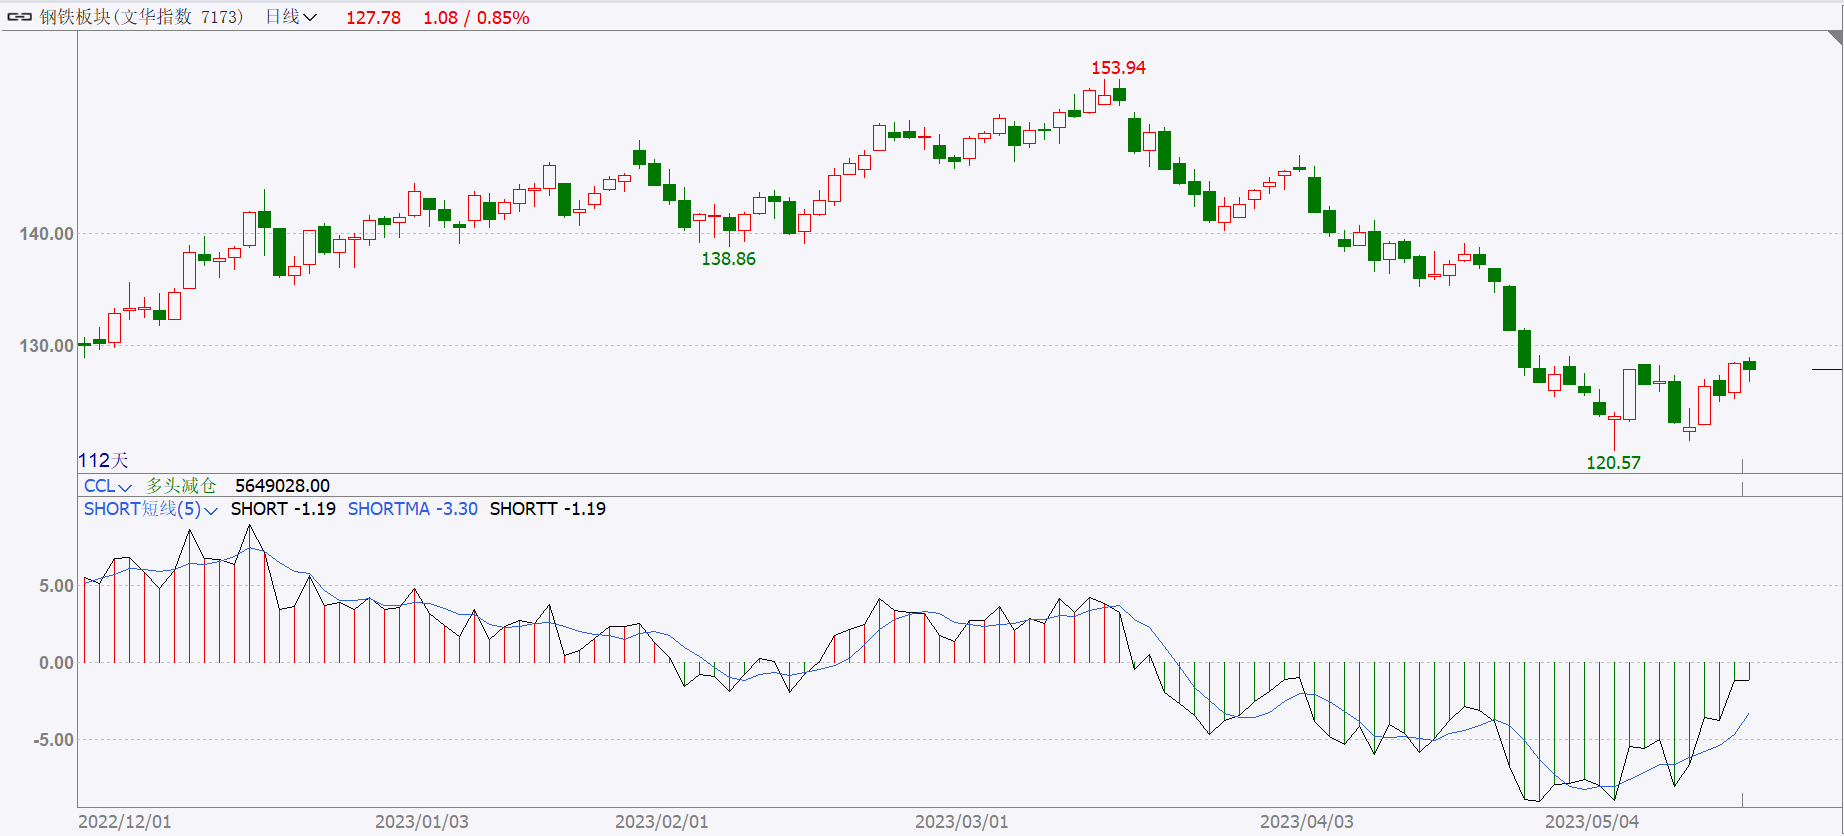Click the SHORT -1.19 value
This screenshot has width=1844, height=836.
tap(283, 509)
